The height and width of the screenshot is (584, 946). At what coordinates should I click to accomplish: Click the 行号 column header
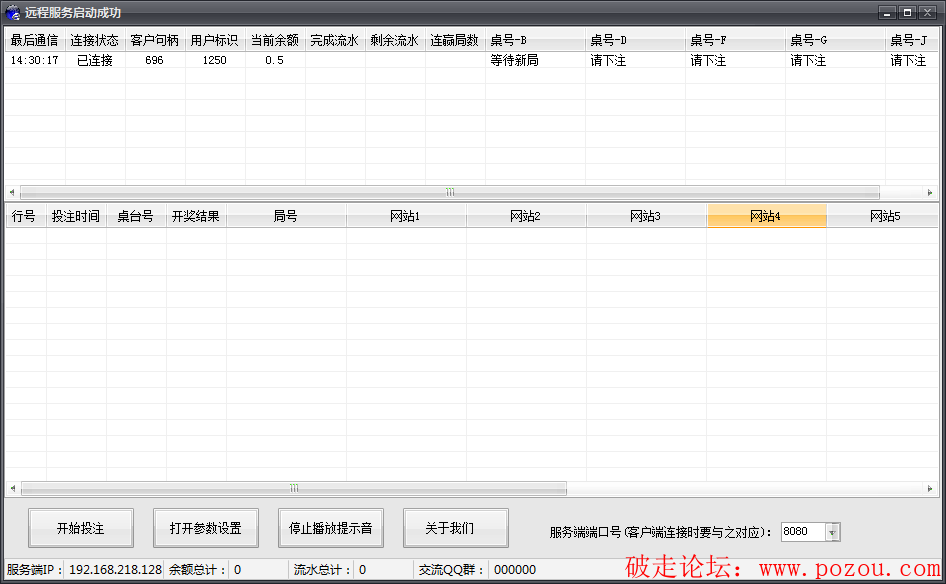click(x=26, y=216)
